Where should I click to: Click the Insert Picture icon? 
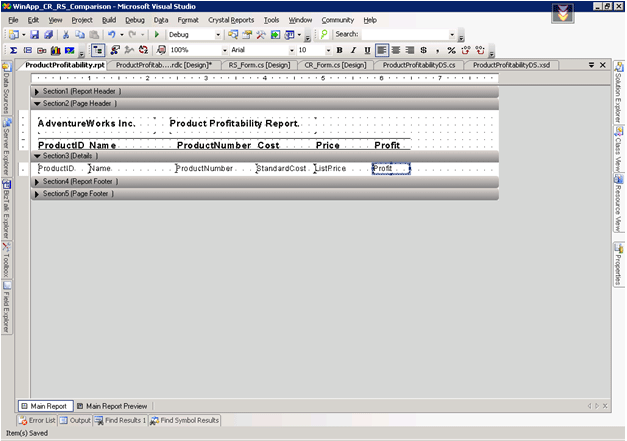point(70,50)
